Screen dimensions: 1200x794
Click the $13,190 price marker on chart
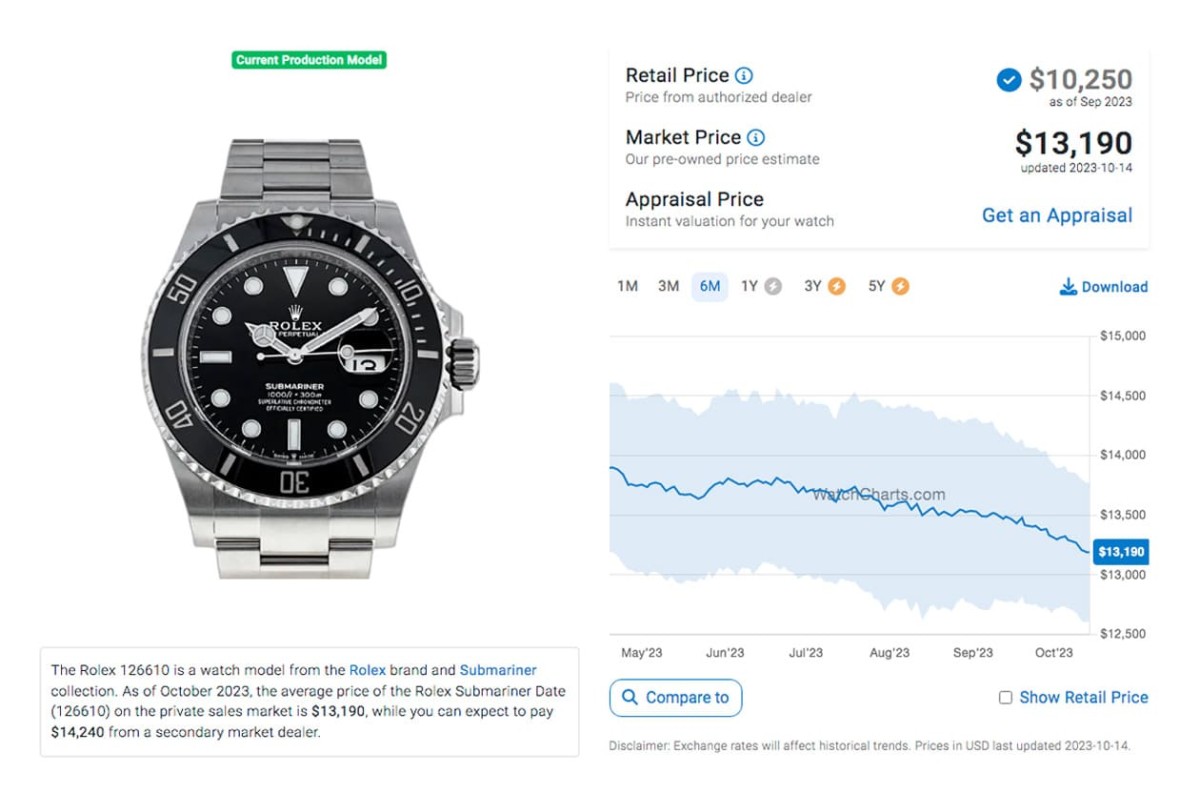[1120, 552]
